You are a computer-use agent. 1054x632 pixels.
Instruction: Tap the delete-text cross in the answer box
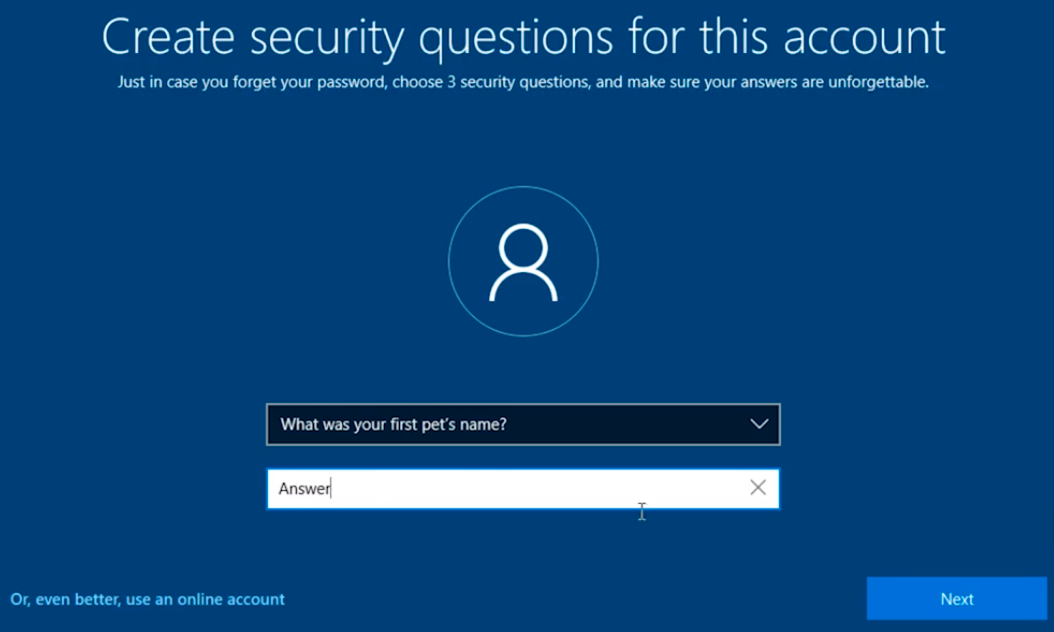[x=758, y=488]
